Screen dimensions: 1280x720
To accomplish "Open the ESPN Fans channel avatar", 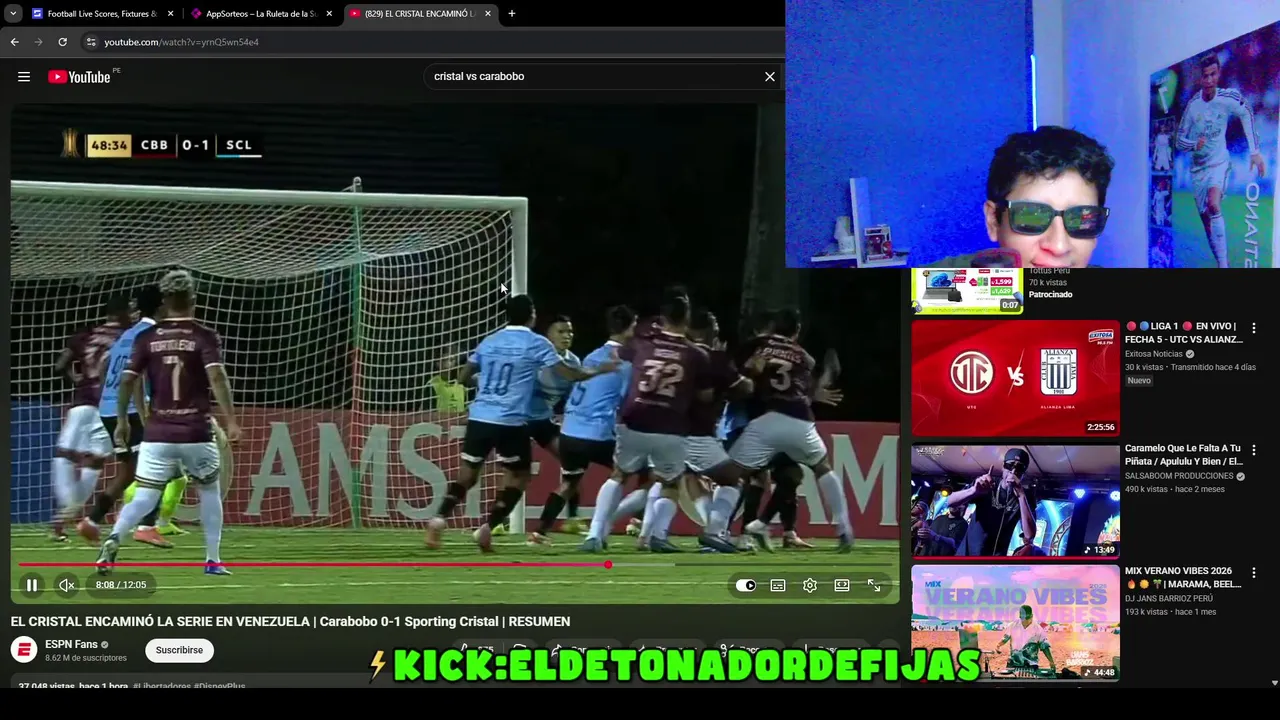I will click(24, 650).
